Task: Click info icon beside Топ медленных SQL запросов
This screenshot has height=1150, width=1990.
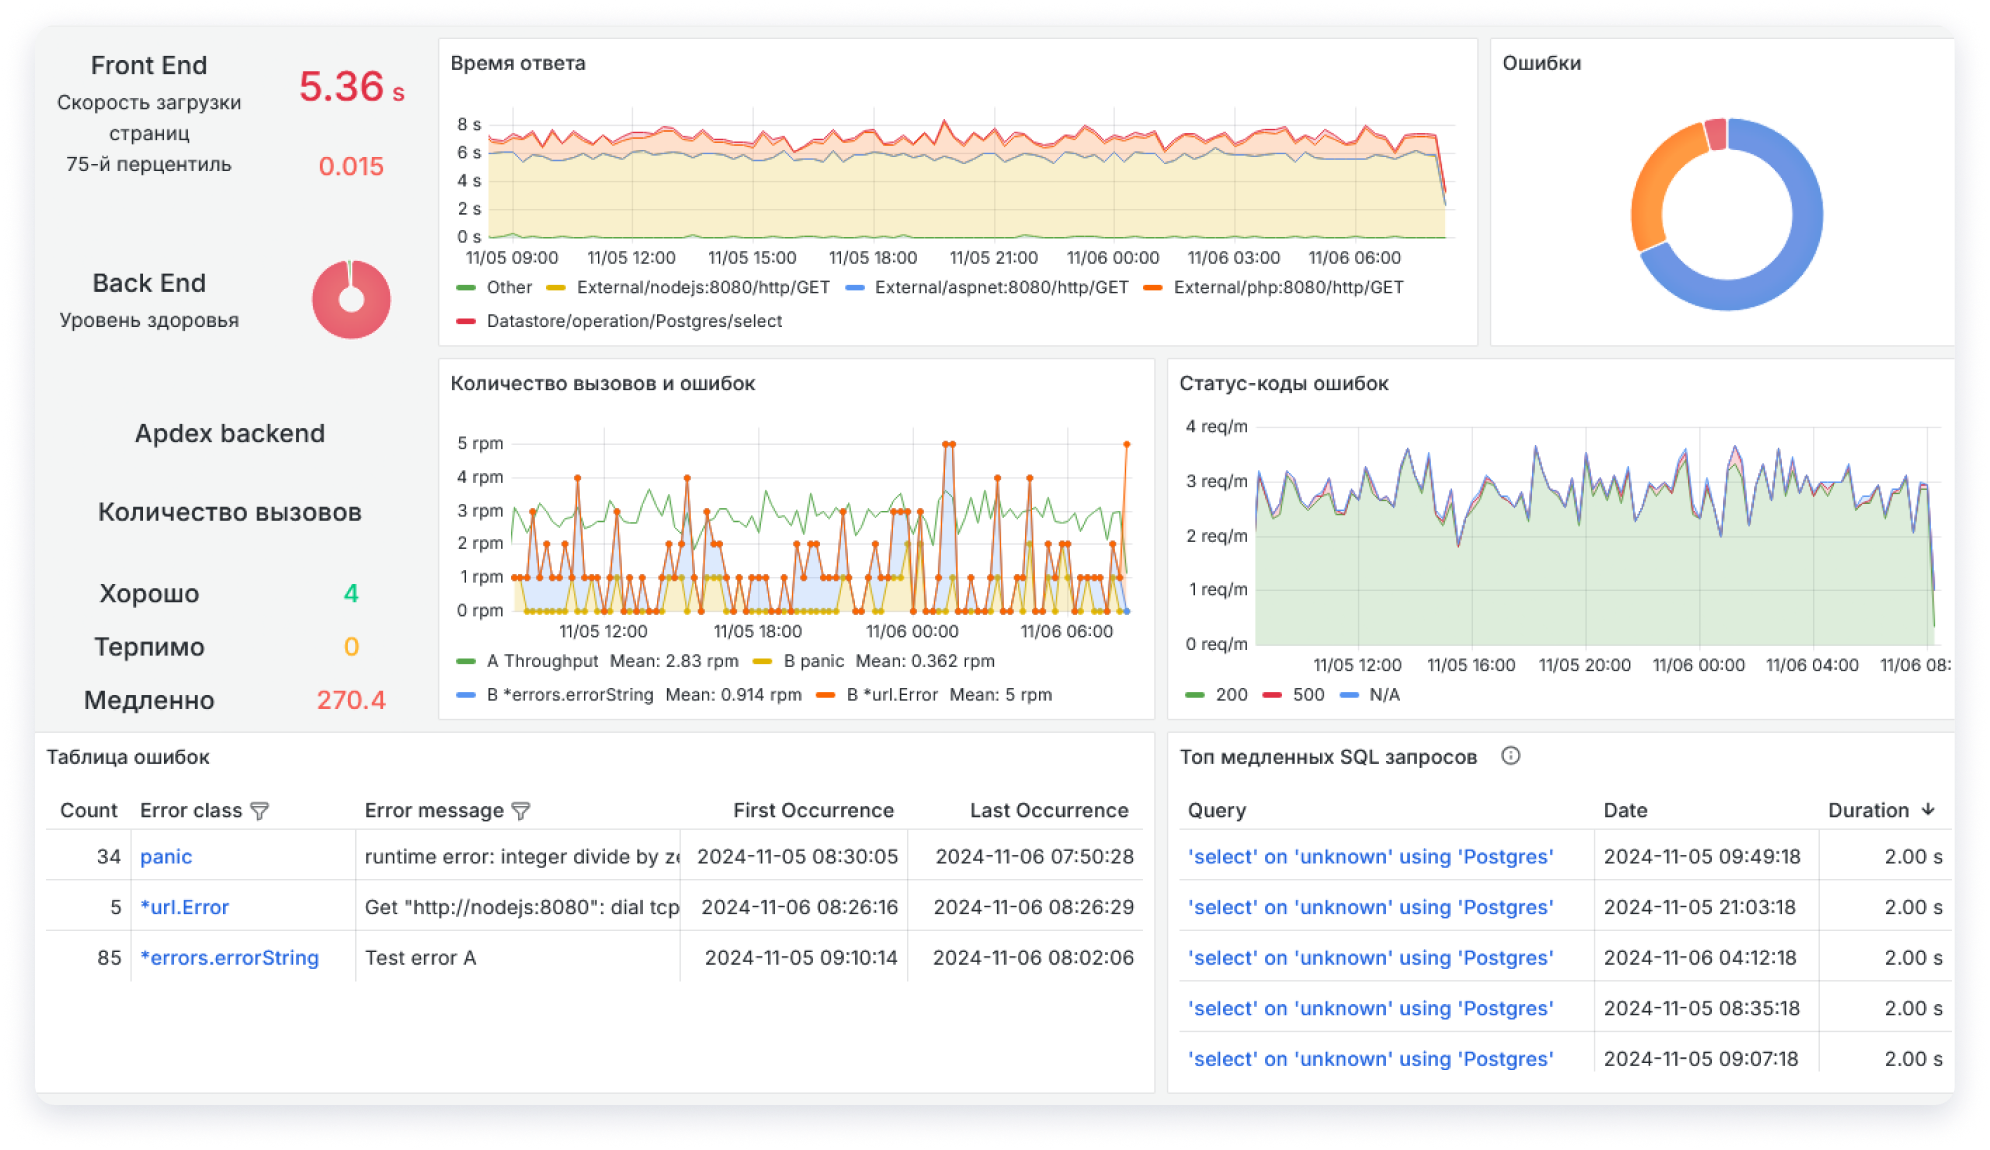Action: (1510, 756)
